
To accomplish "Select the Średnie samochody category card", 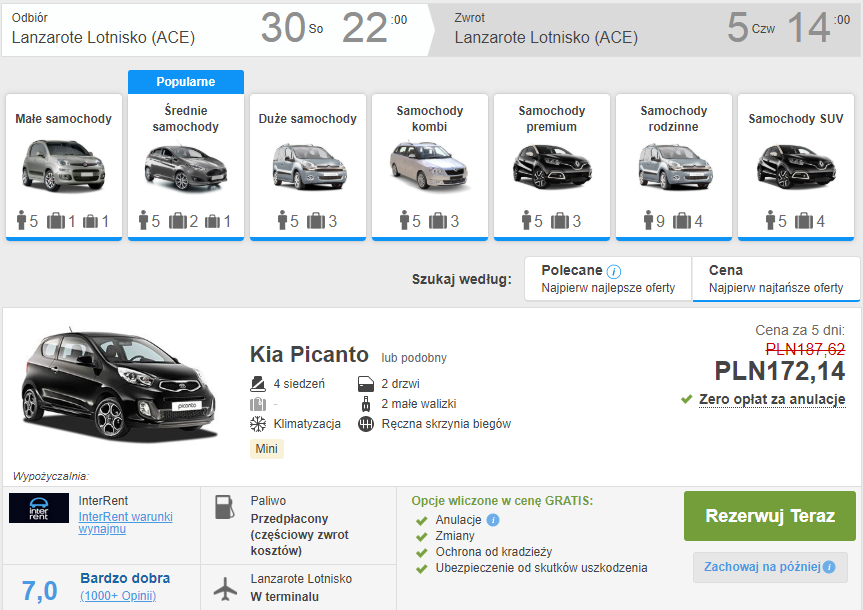I will tap(186, 167).
